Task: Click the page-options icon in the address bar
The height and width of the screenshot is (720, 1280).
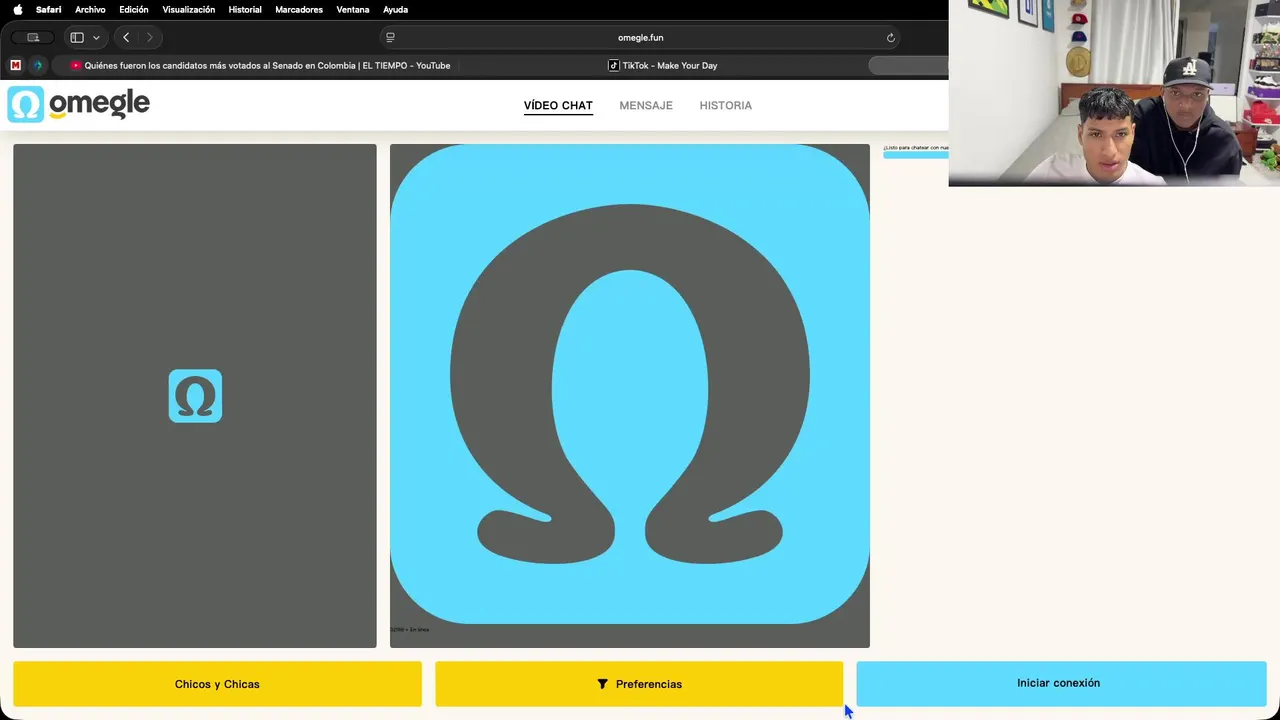Action: tap(390, 37)
